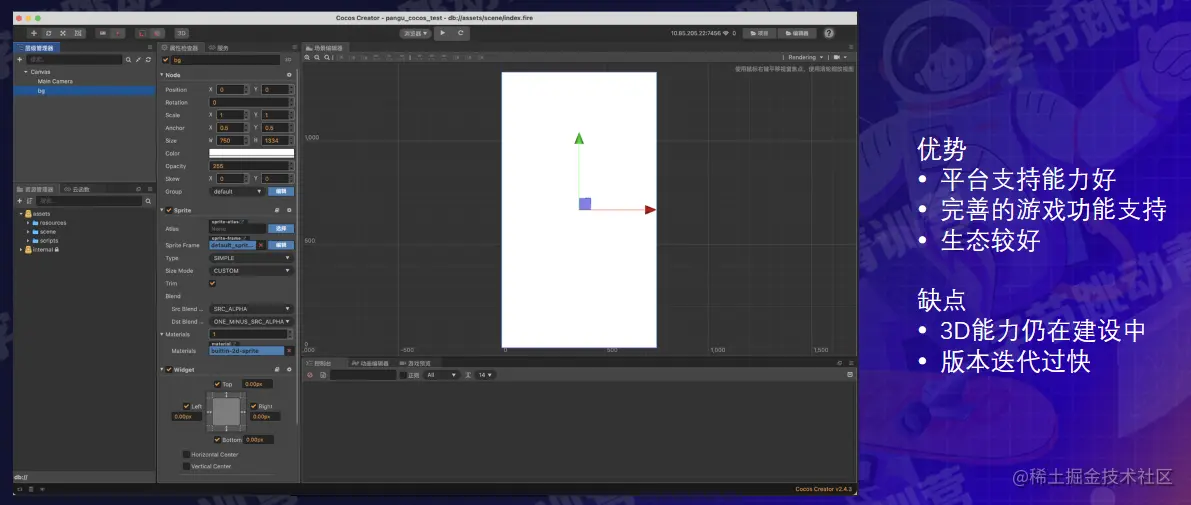Open the Node section gear settings
The width and height of the screenshot is (1191, 505).
[x=289, y=74]
